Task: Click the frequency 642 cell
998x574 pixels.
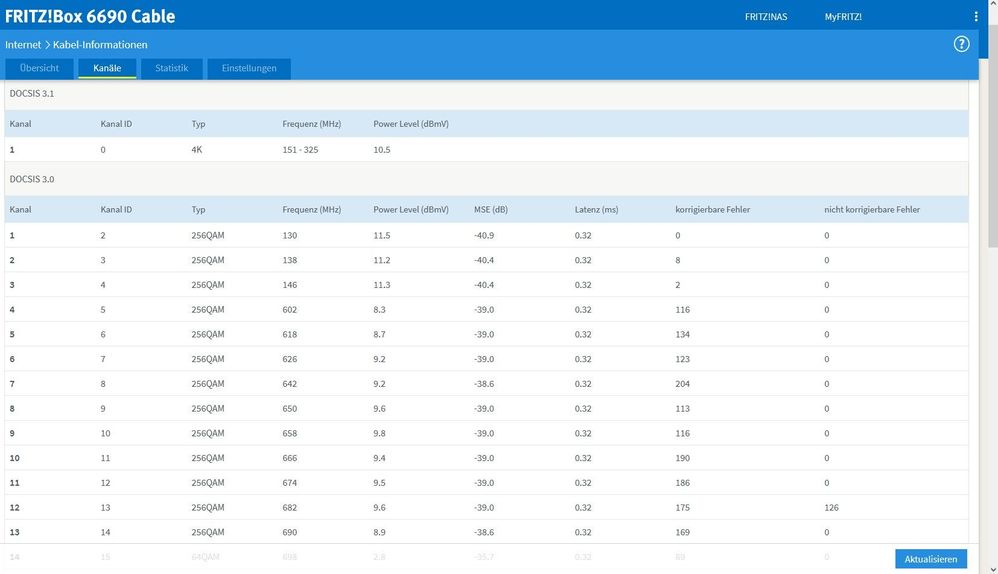Action: (x=290, y=384)
